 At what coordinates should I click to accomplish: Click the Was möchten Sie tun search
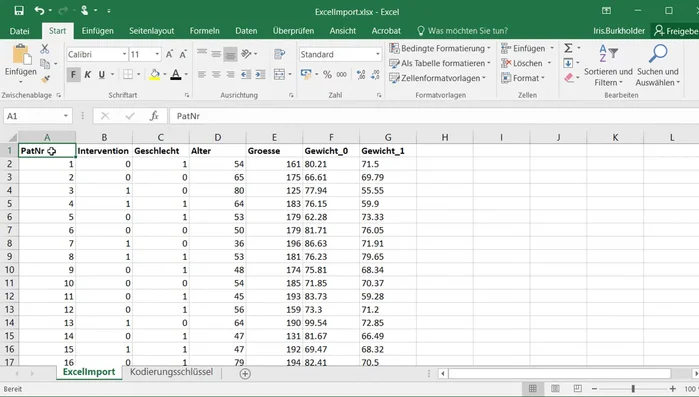[463, 31]
